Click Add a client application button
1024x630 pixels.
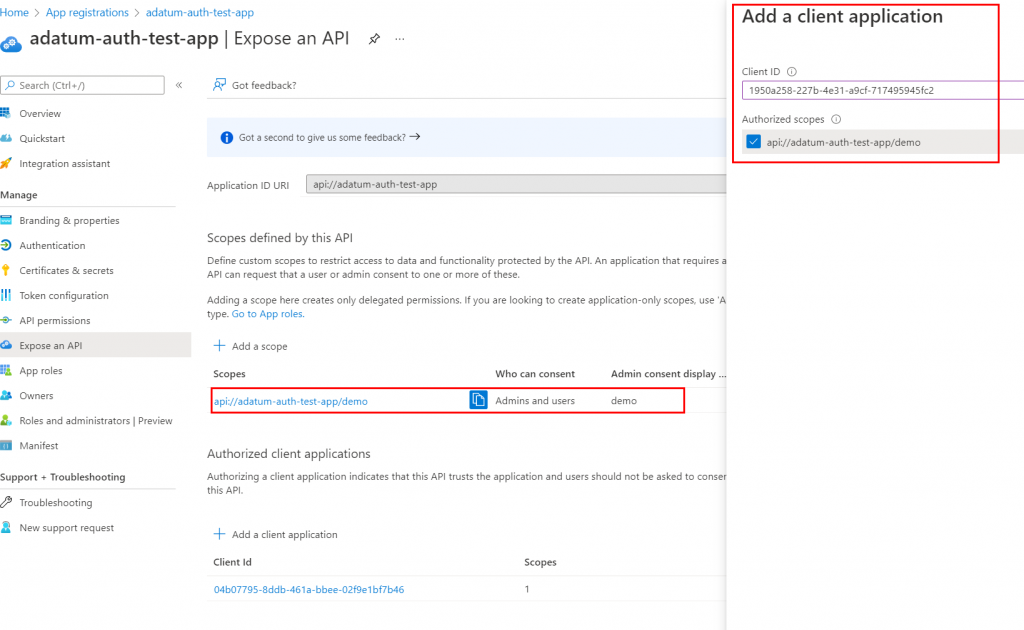(x=276, y=534)
